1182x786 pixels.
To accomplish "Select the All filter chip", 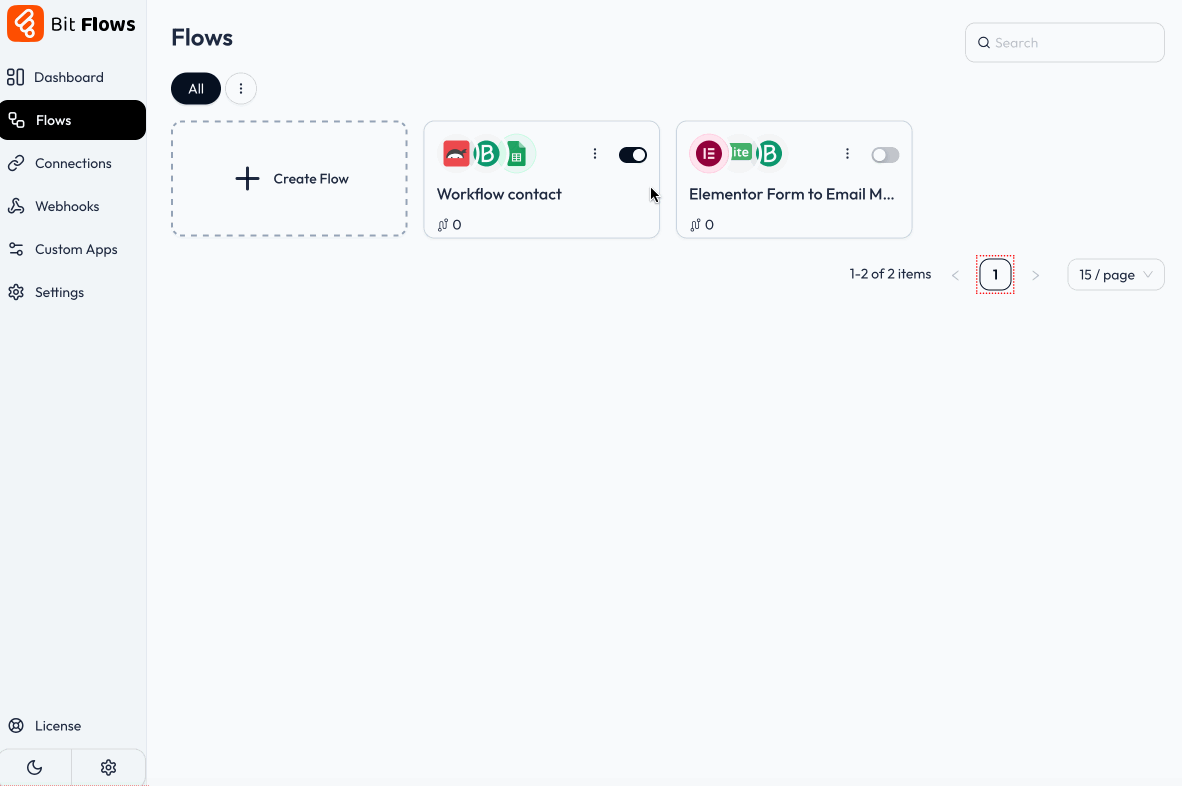I will 195,88.
